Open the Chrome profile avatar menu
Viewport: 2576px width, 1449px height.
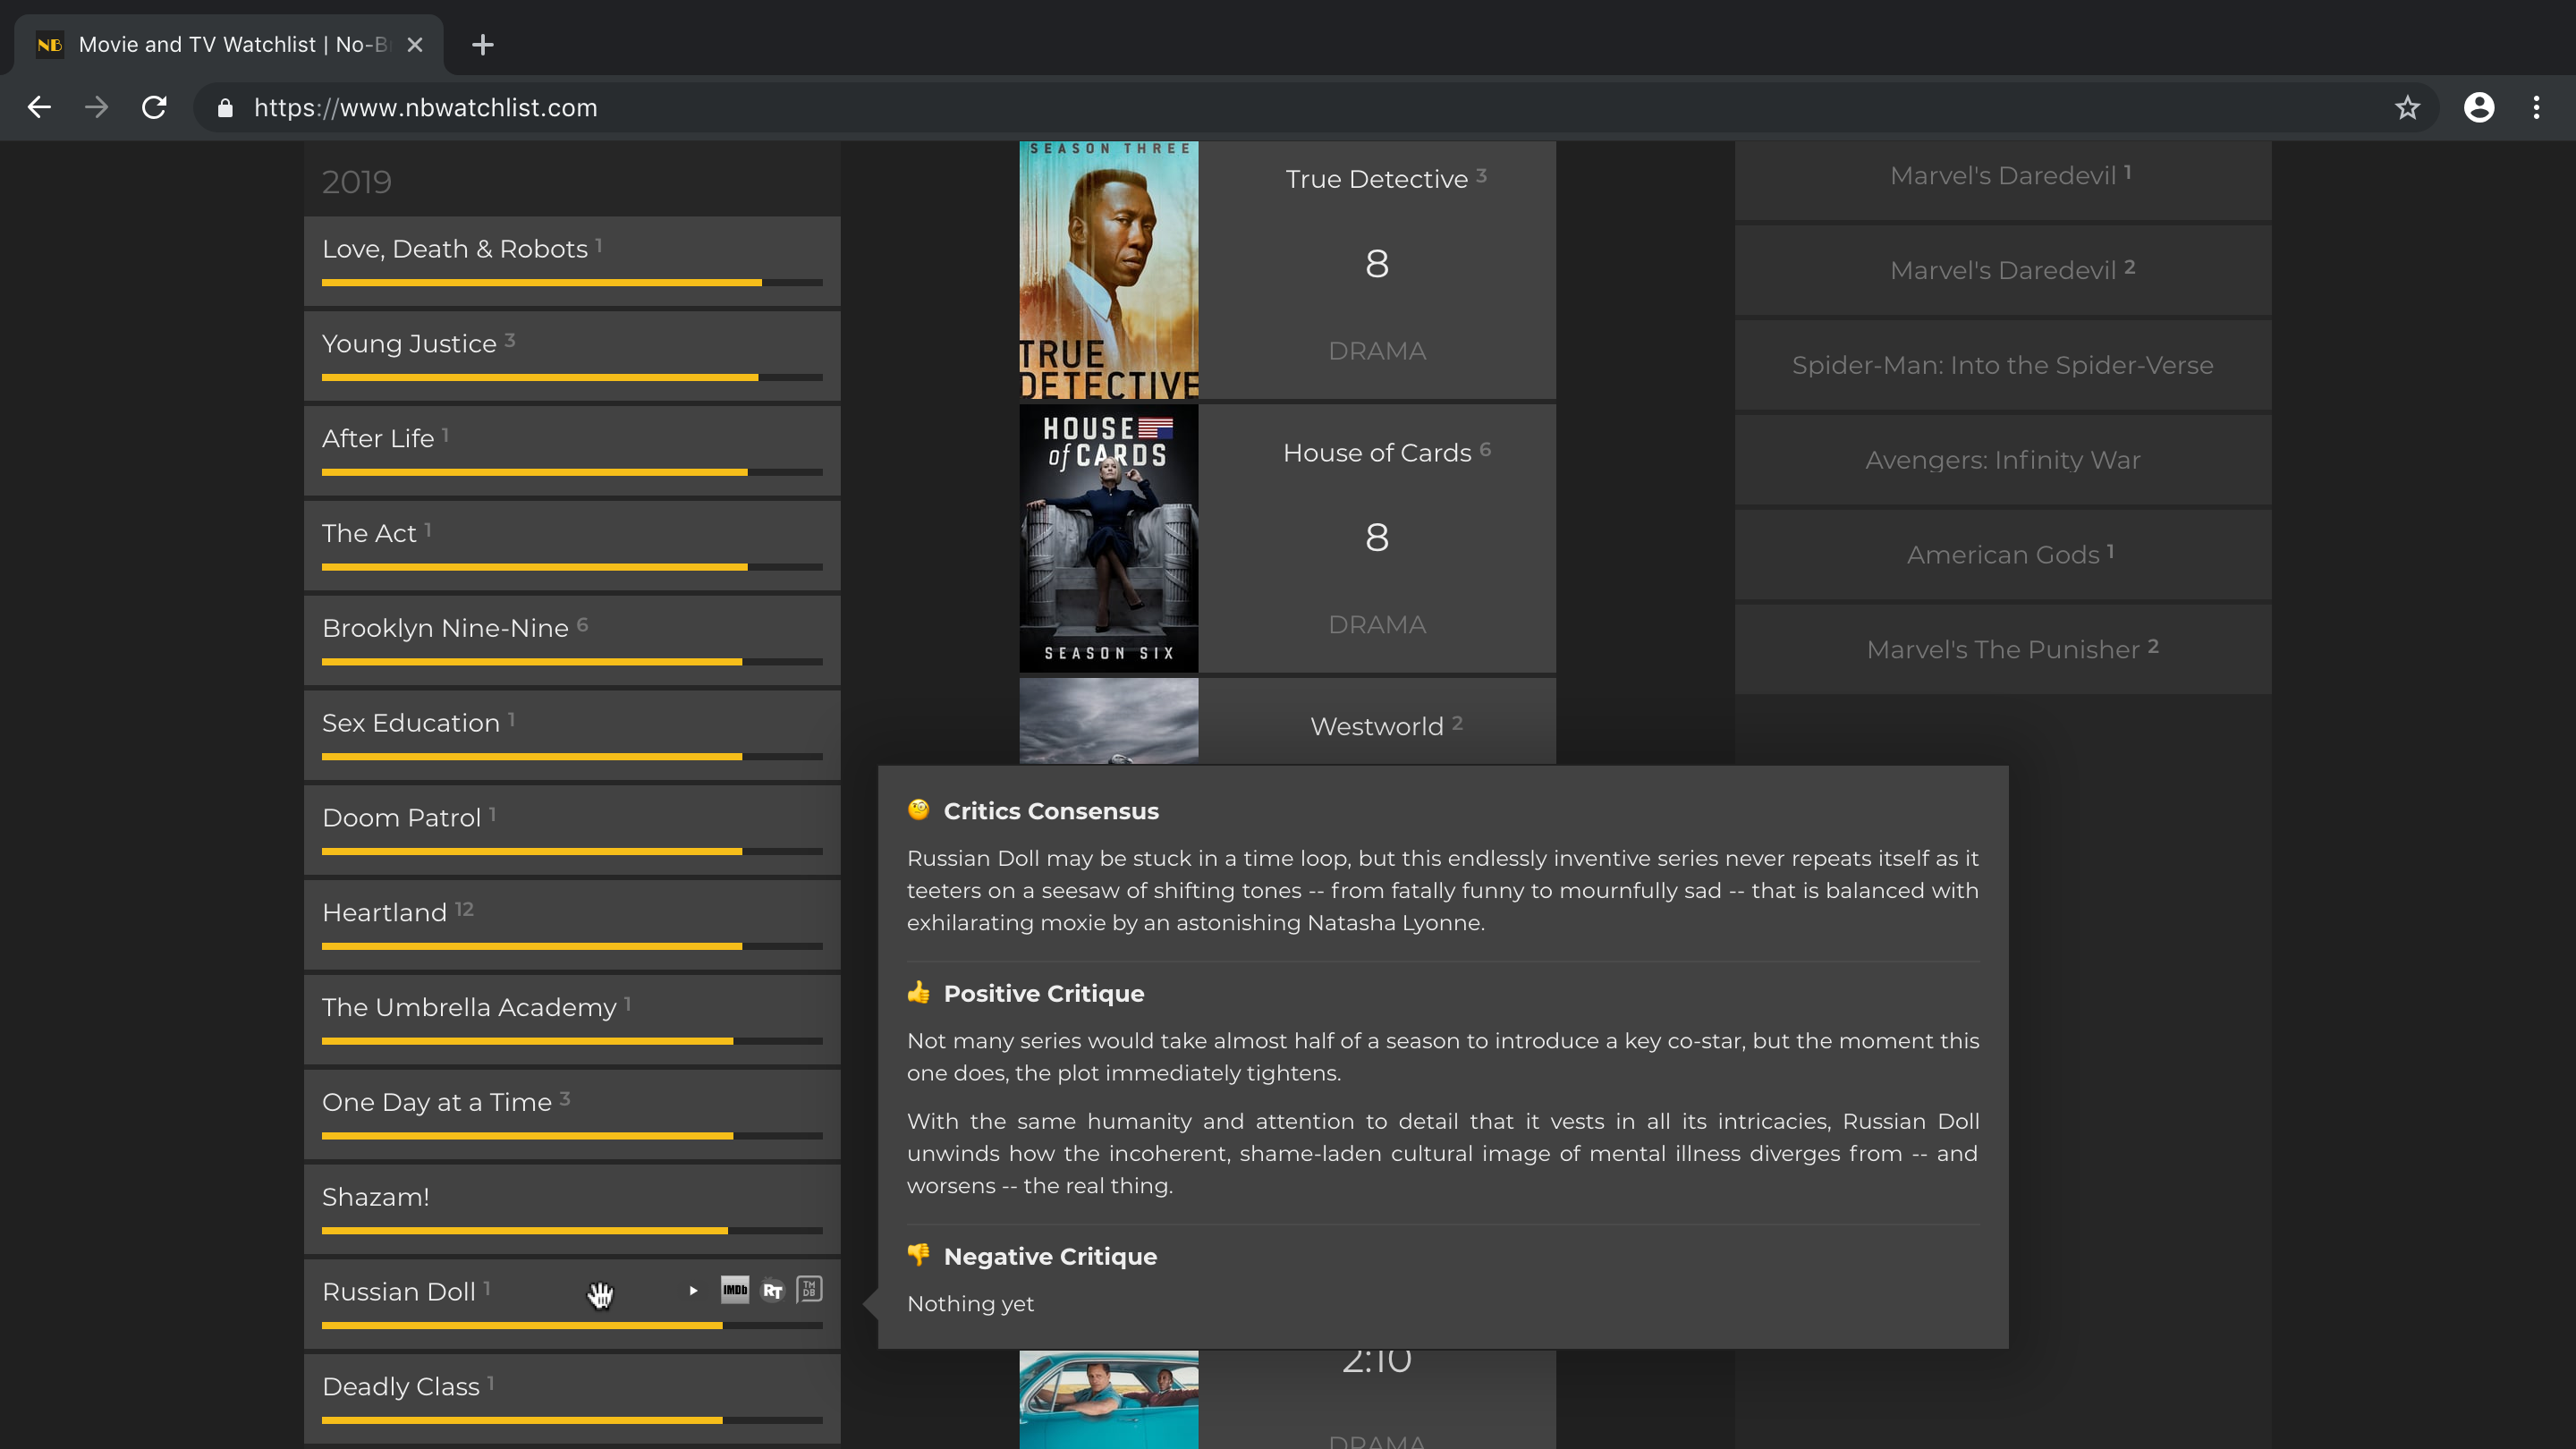2480,107
